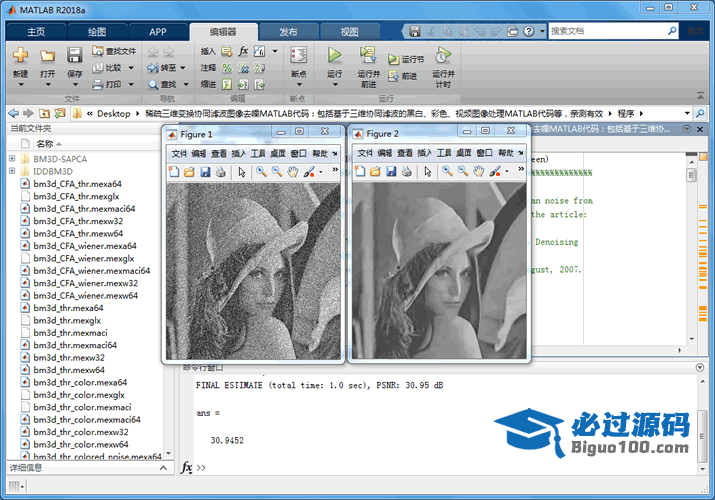Select the edit-plot arrow cursor in Figure 2
715x500 pixels.
(428, 172)
